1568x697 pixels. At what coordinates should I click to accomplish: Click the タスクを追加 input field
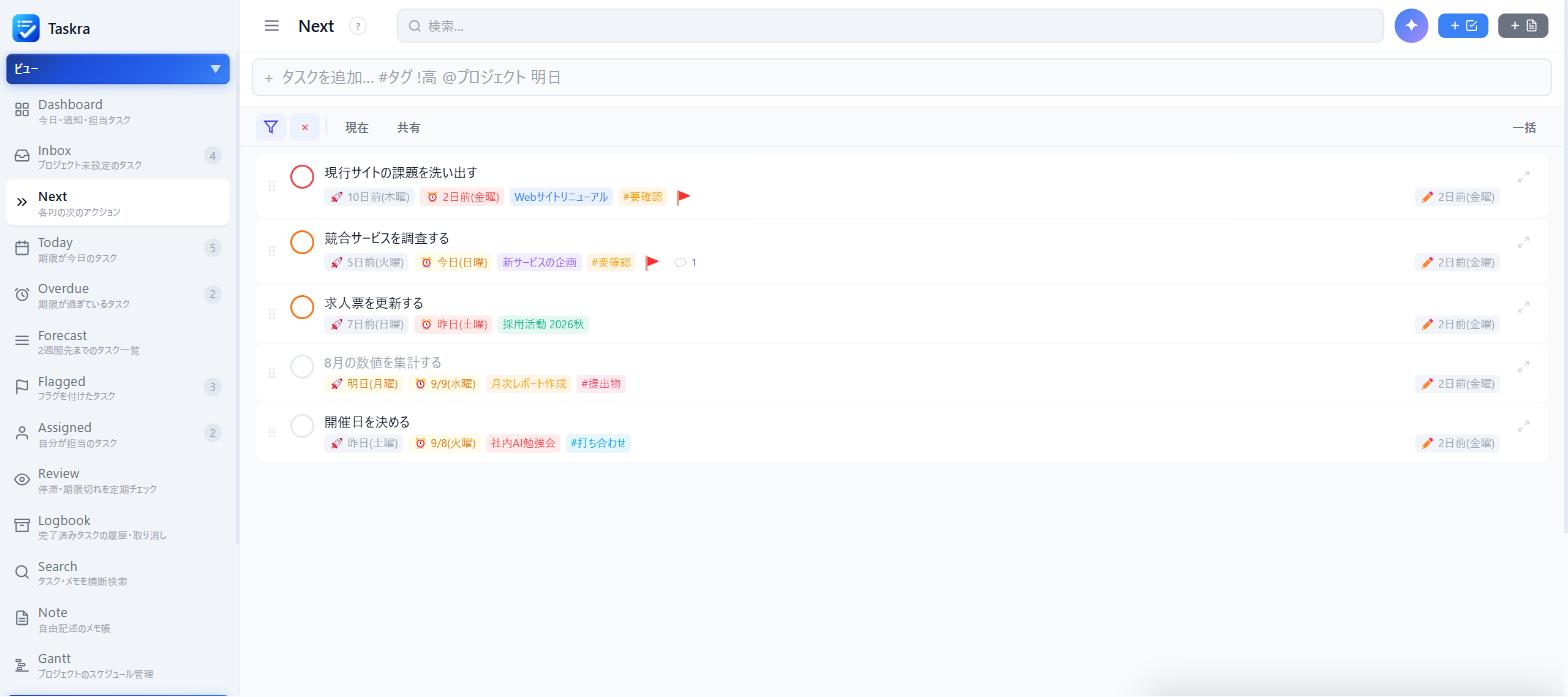coord(901,77)
